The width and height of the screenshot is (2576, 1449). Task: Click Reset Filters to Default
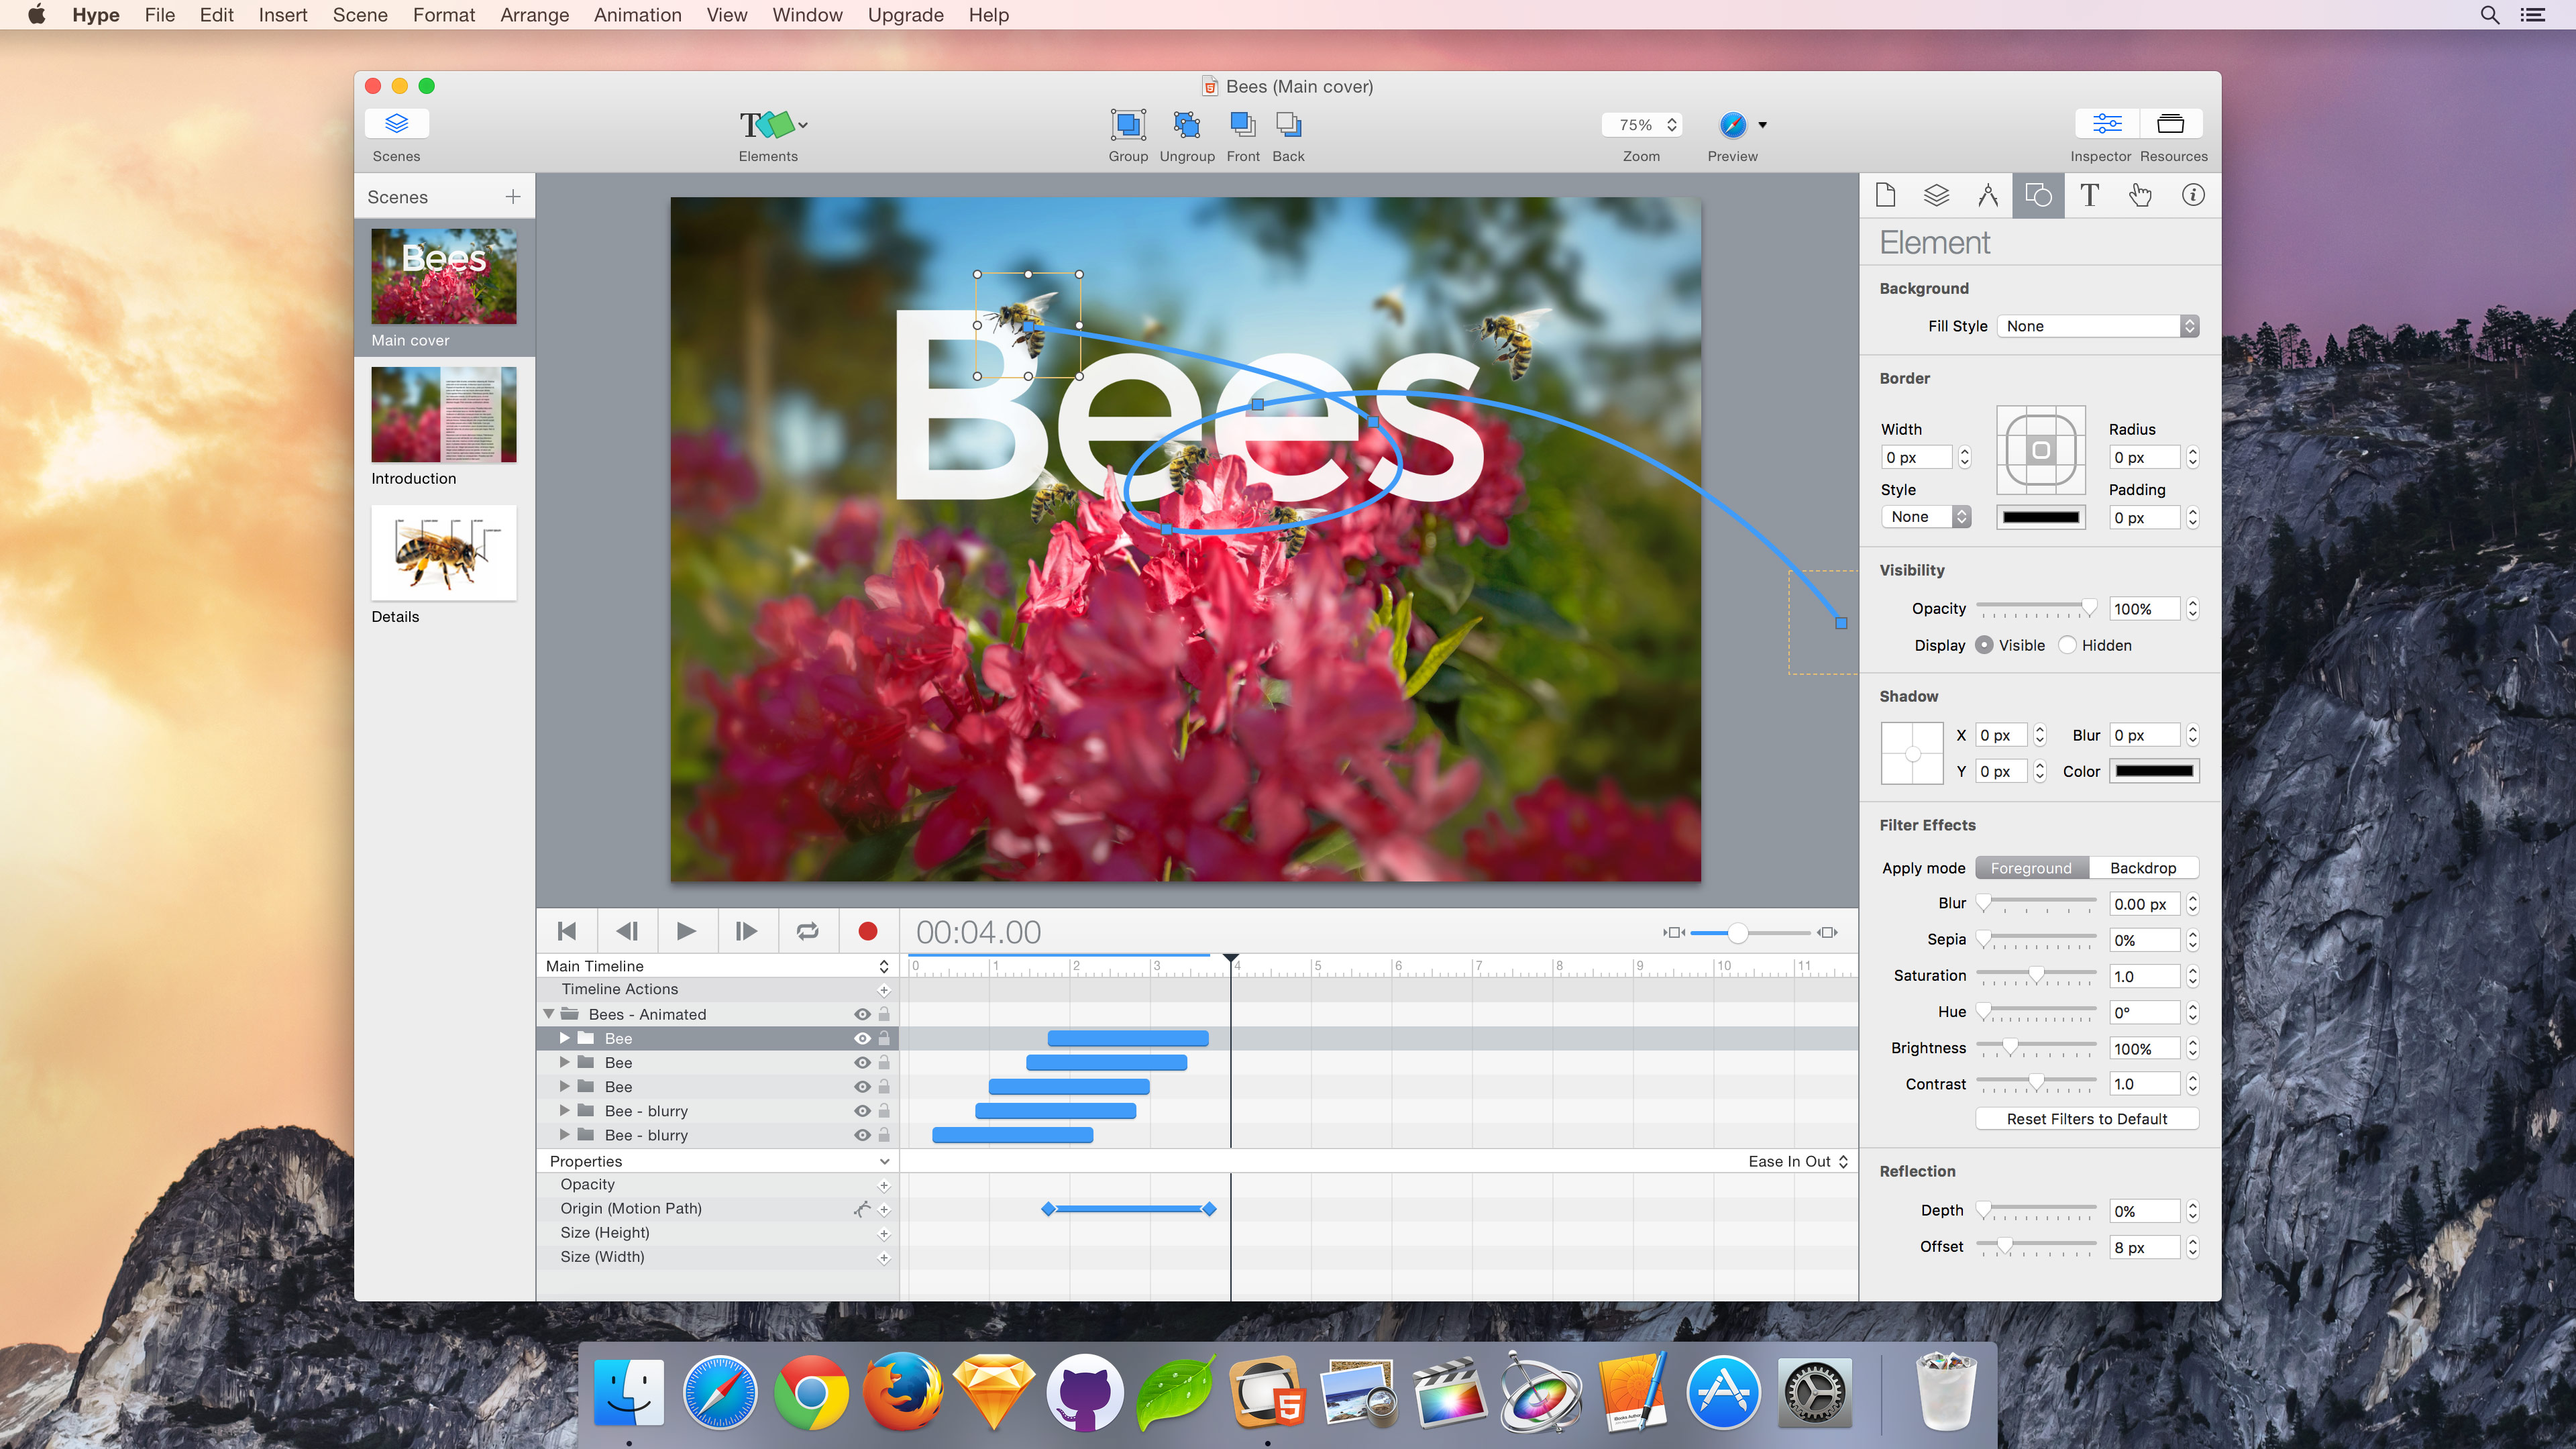[2086, 1119]
